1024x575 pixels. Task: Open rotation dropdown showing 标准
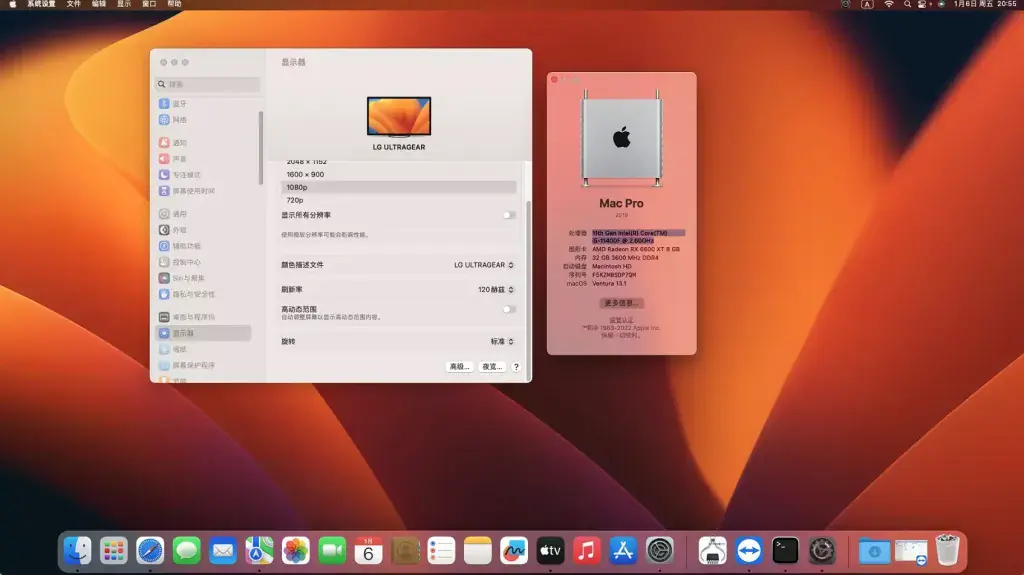point(502,341)
